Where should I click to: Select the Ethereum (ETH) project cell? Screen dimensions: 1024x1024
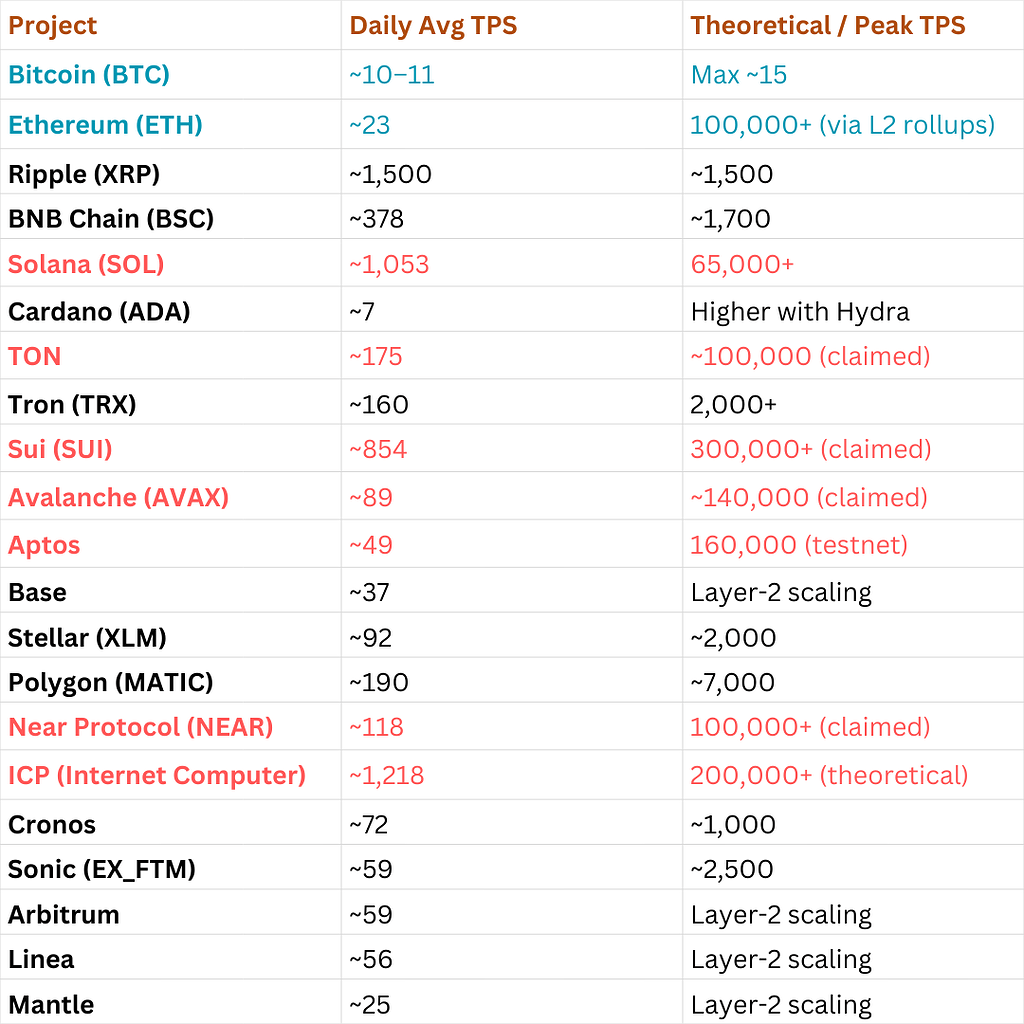tap(105, 125)
